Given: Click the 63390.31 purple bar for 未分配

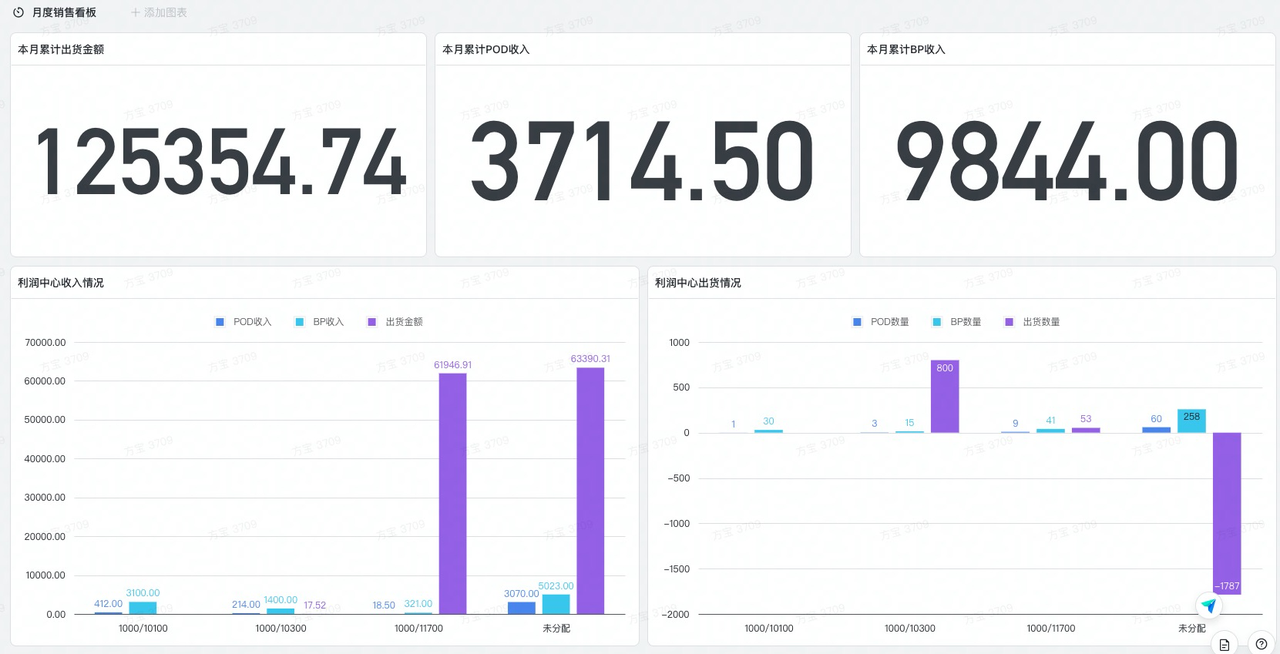Looking at the screenshot, I should [590, 490].
